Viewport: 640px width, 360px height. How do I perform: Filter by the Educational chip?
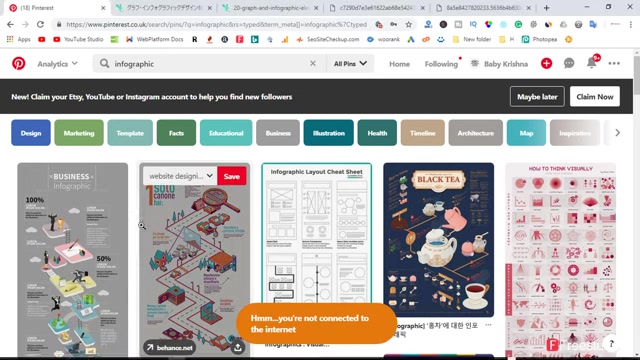tap(226, 133)
